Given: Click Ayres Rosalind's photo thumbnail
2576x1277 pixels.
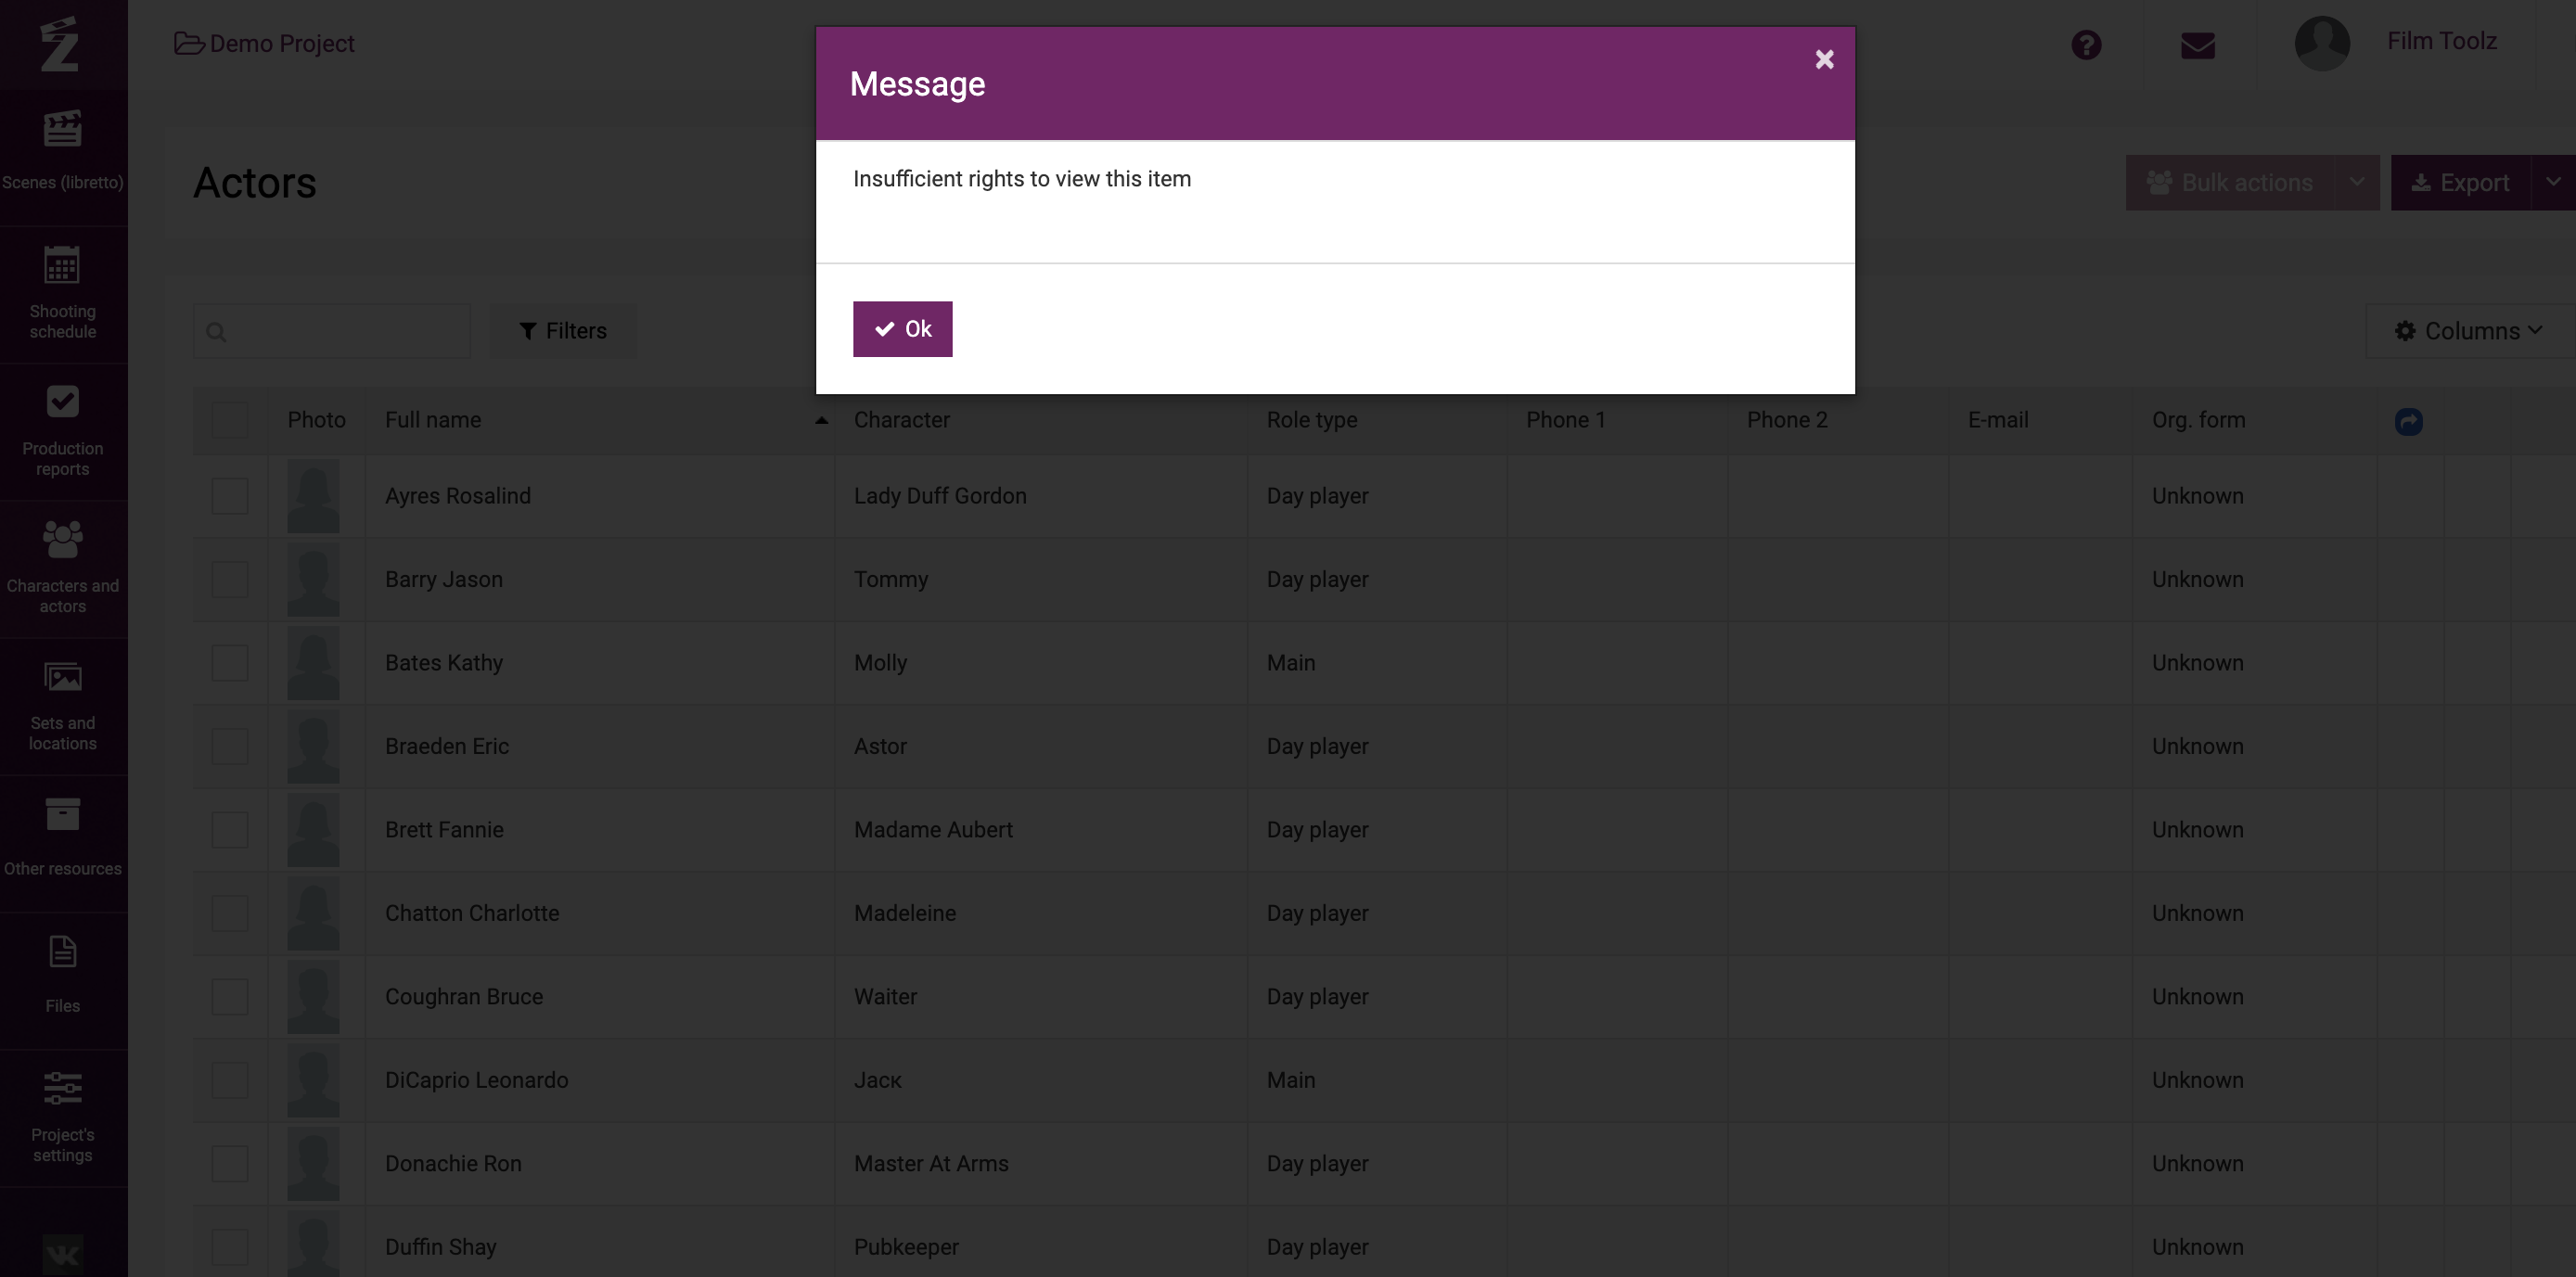Looking at the screenshot, I should (313, 496).
